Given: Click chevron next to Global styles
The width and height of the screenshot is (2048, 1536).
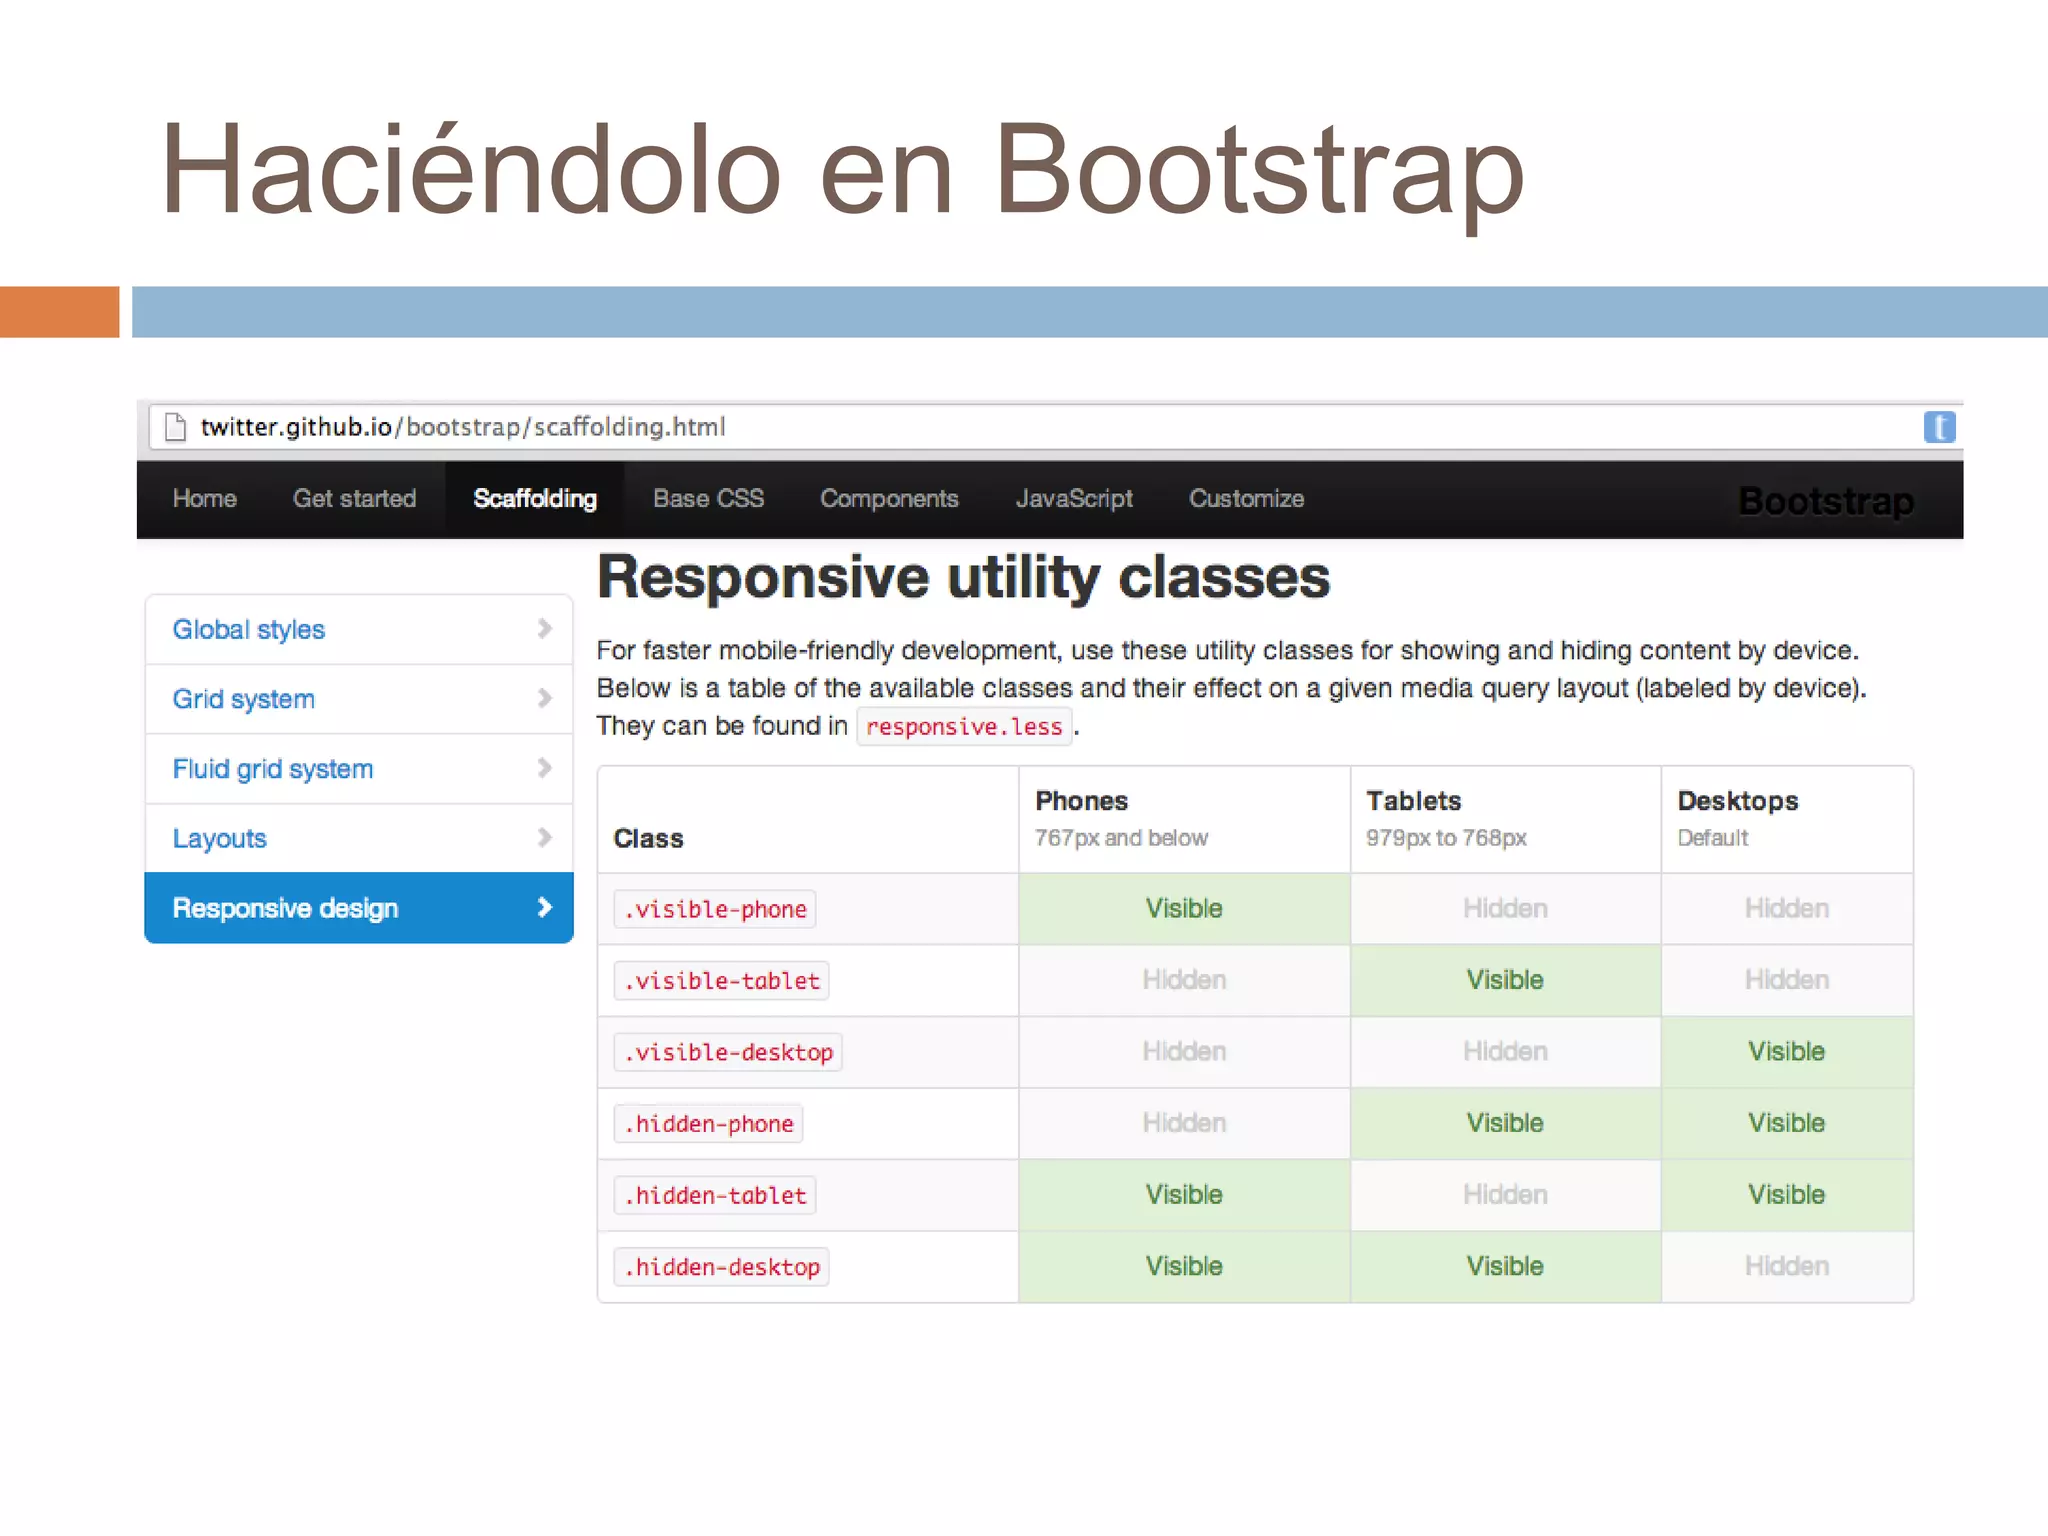Looking at the screenshot, I should click(x=545, y=628).
